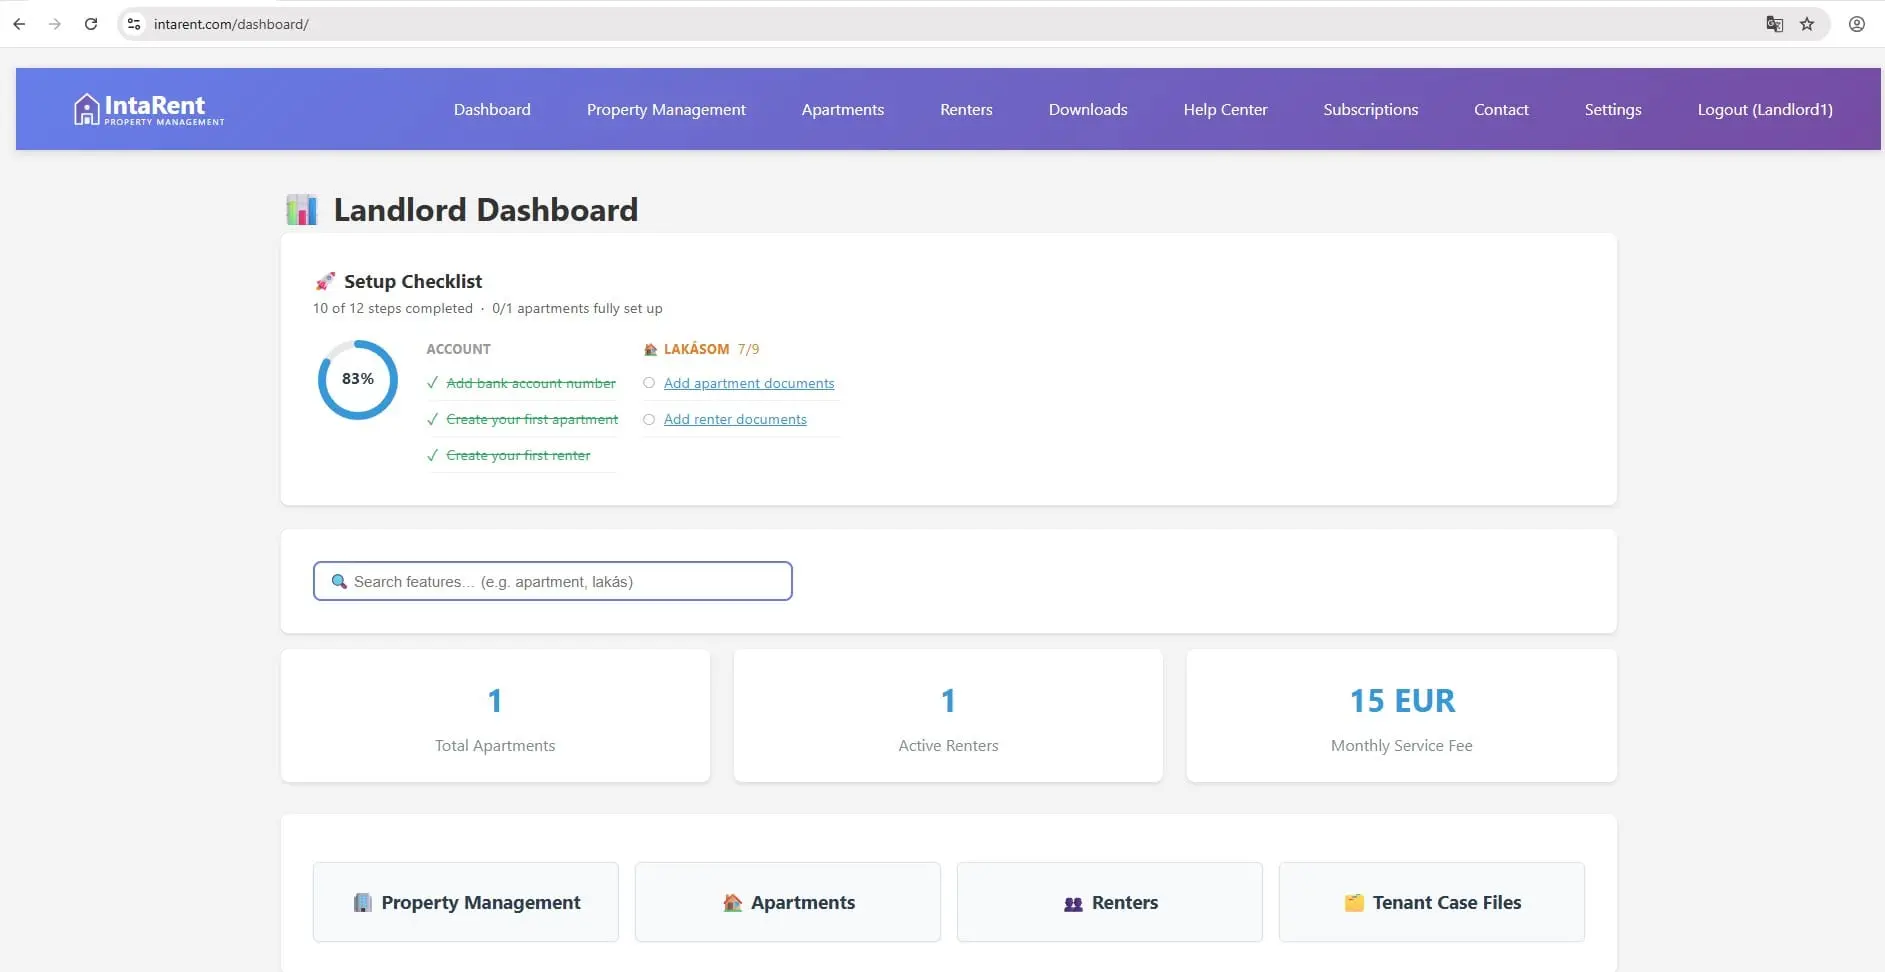Open the Settings menu item
Viewport: 1885px width, 972px height.
(x=1613, y=109)
